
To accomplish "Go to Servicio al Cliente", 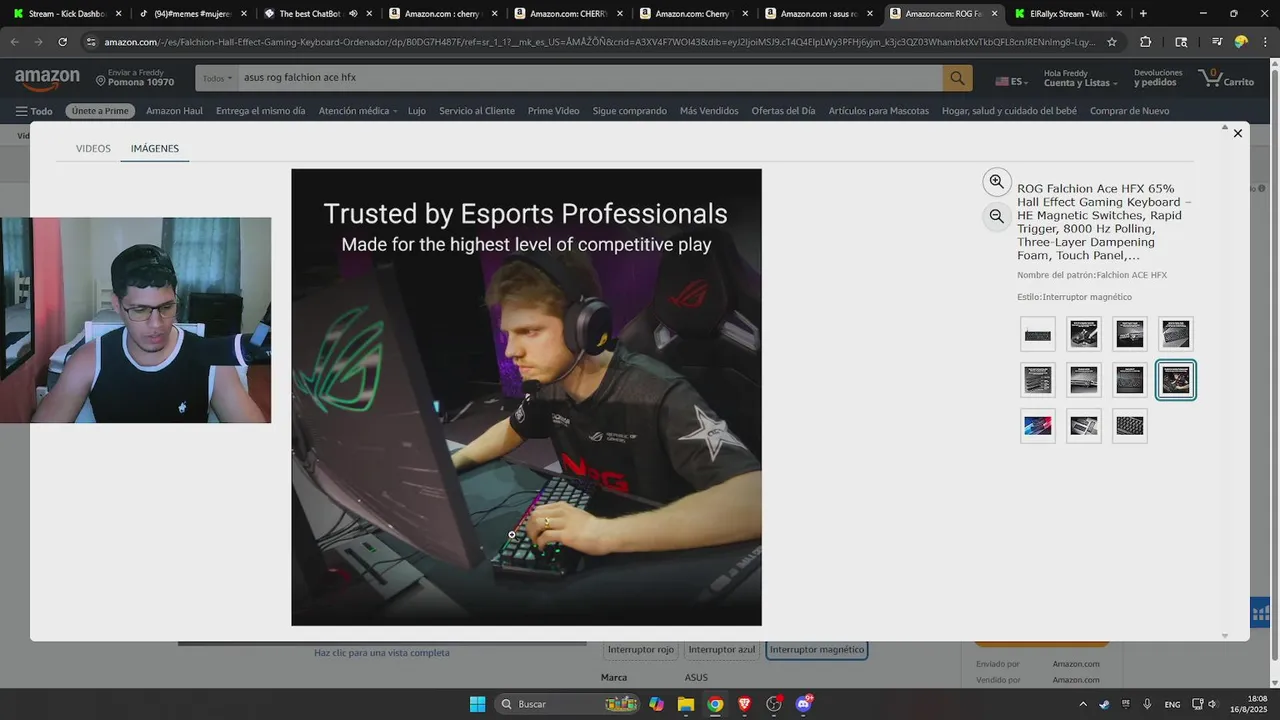I will pyautogui.click(x=477, y=111).
